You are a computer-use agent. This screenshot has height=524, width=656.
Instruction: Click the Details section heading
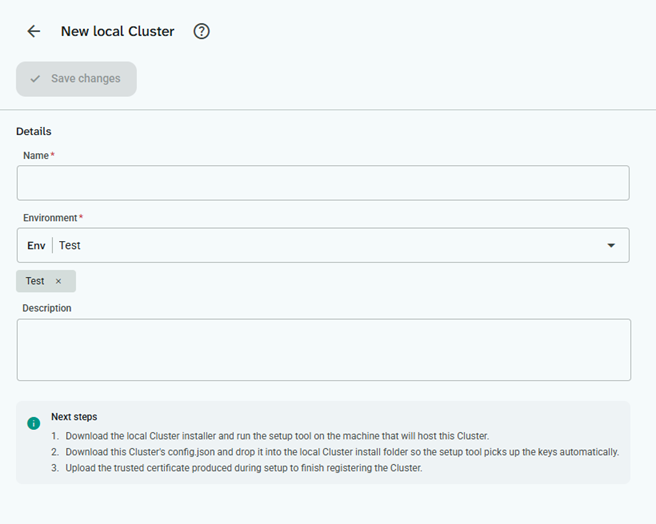[33, 131]
